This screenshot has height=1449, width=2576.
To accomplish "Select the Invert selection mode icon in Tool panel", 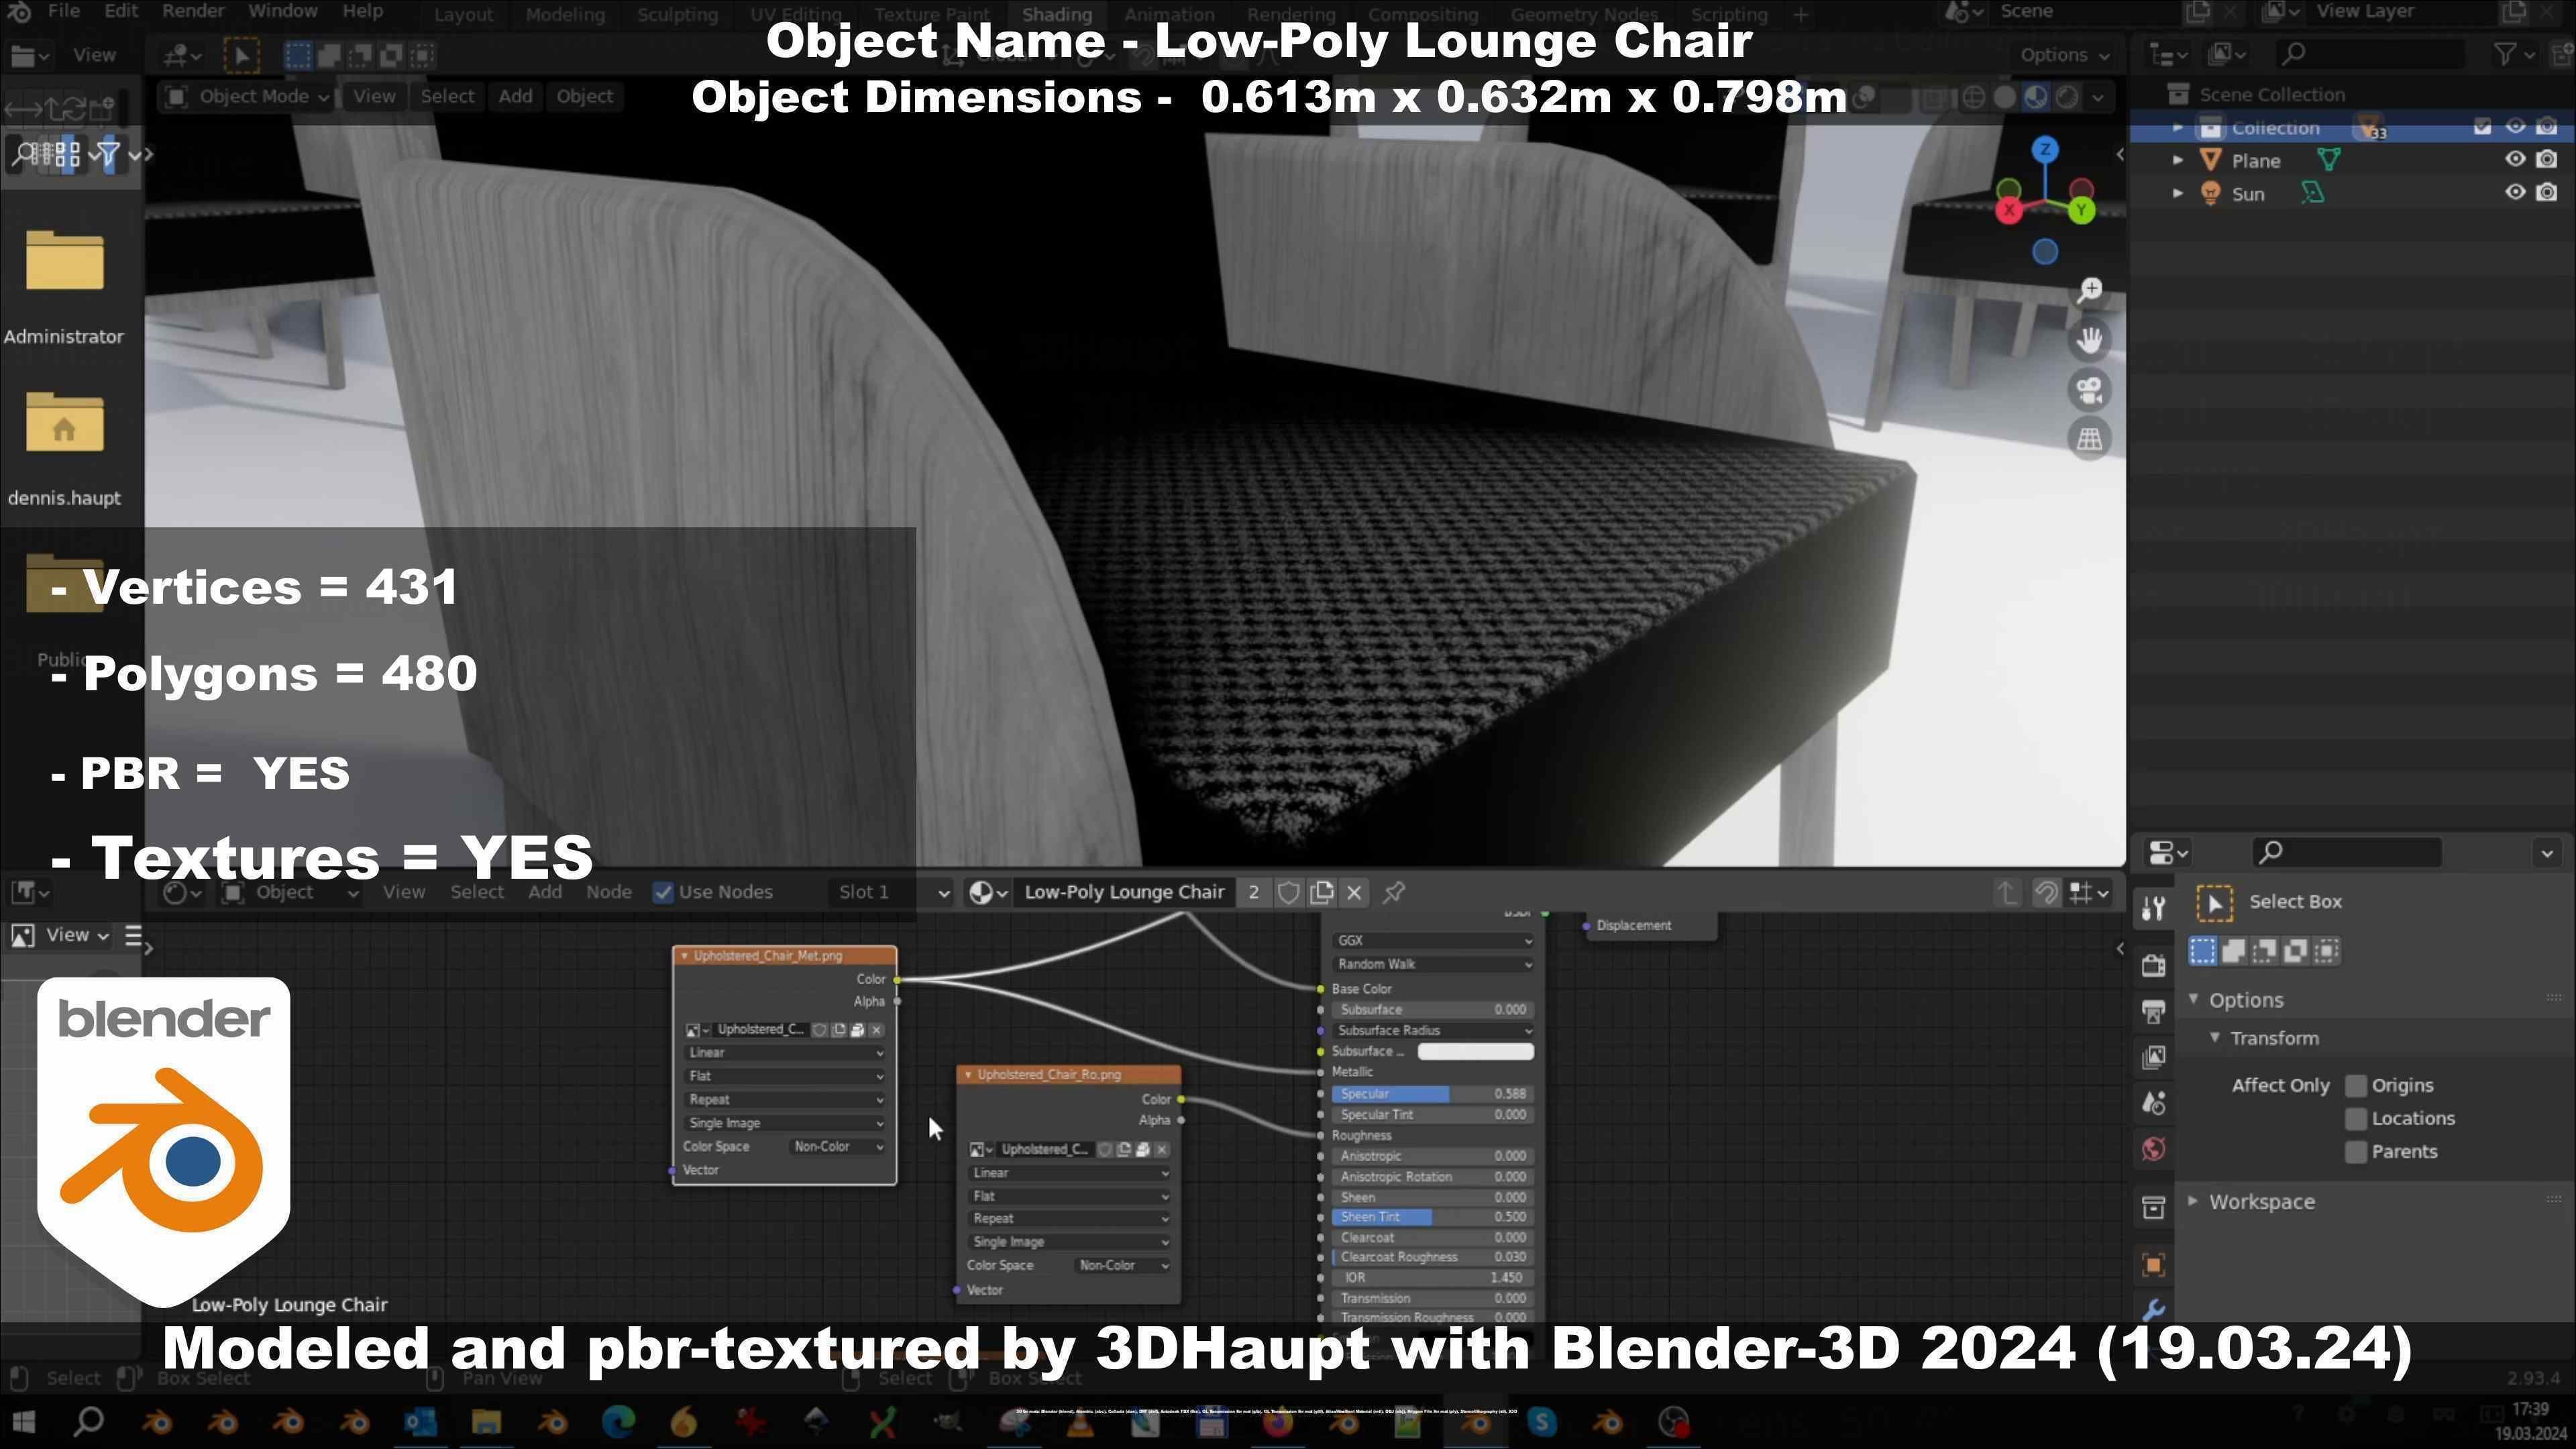I will click(x=2296, y=951).
